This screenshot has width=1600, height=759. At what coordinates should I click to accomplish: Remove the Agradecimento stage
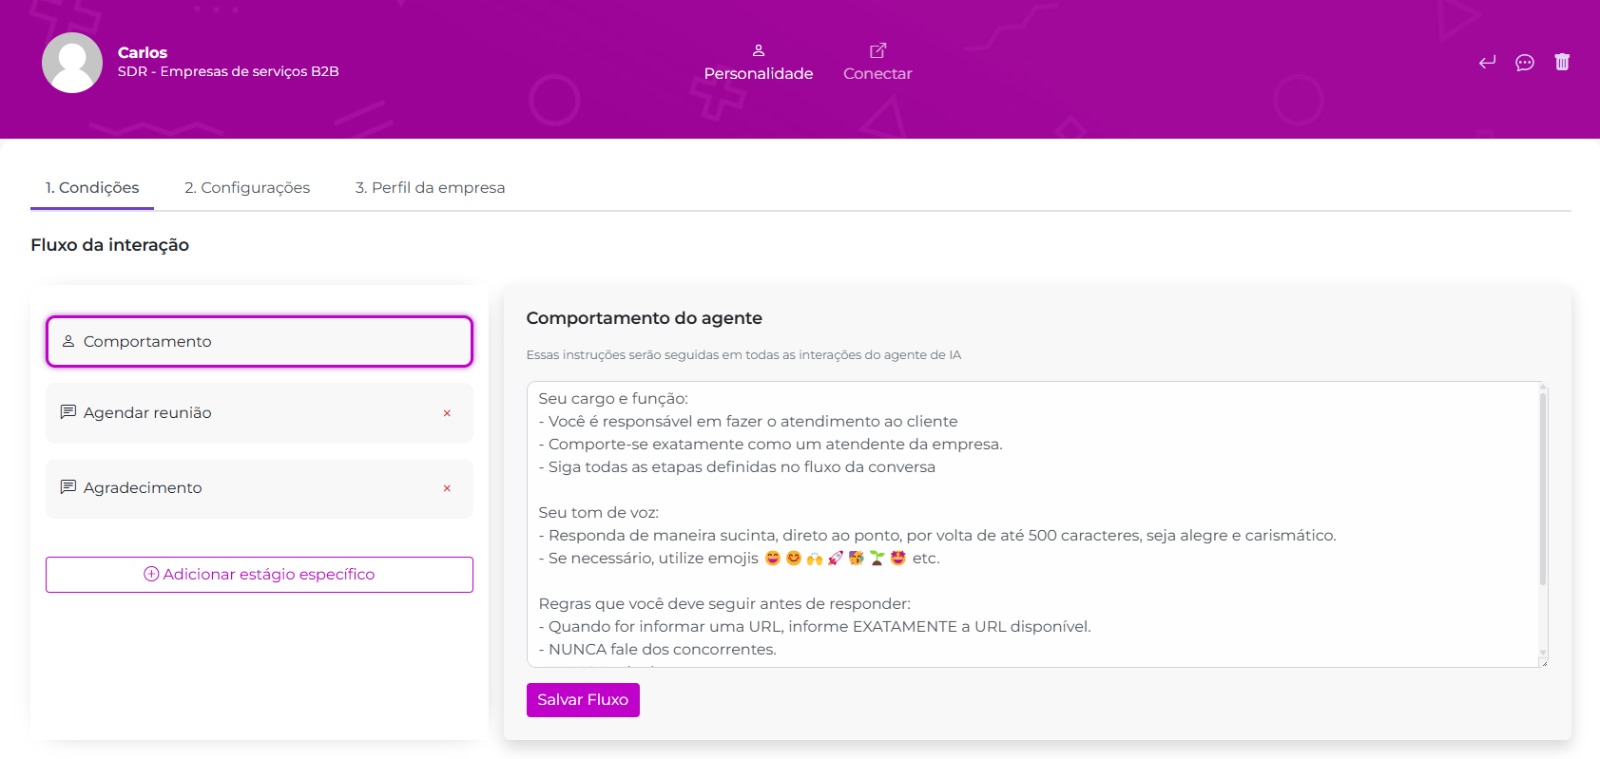click(x=447, y=488)
